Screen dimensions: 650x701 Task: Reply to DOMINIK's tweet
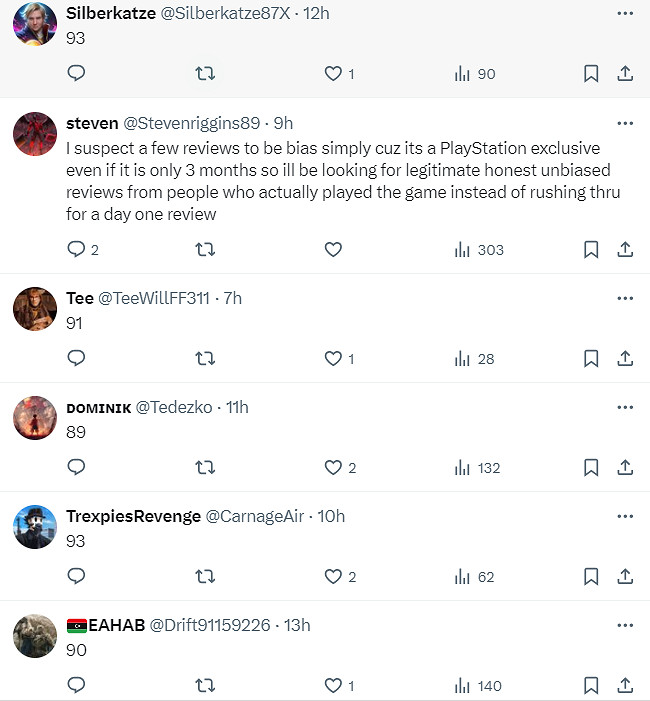click(x=77, y=467)
